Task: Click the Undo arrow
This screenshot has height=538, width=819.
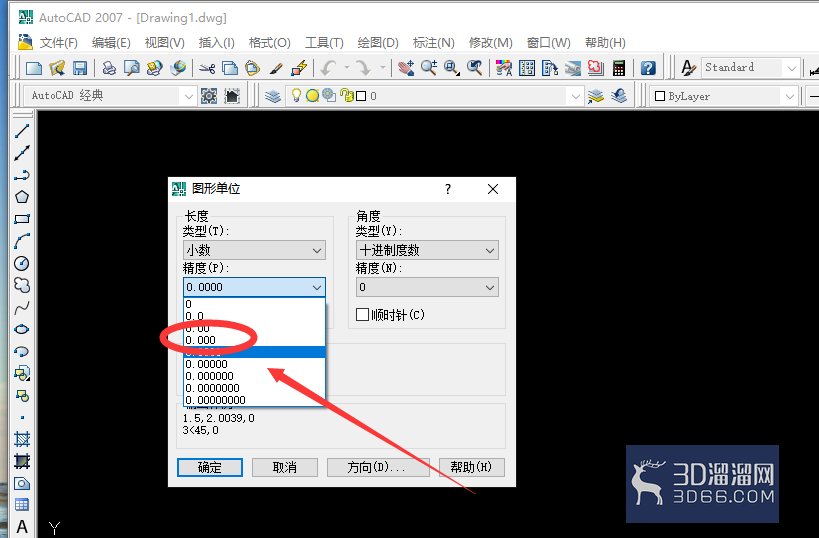Action: [329, 68]
